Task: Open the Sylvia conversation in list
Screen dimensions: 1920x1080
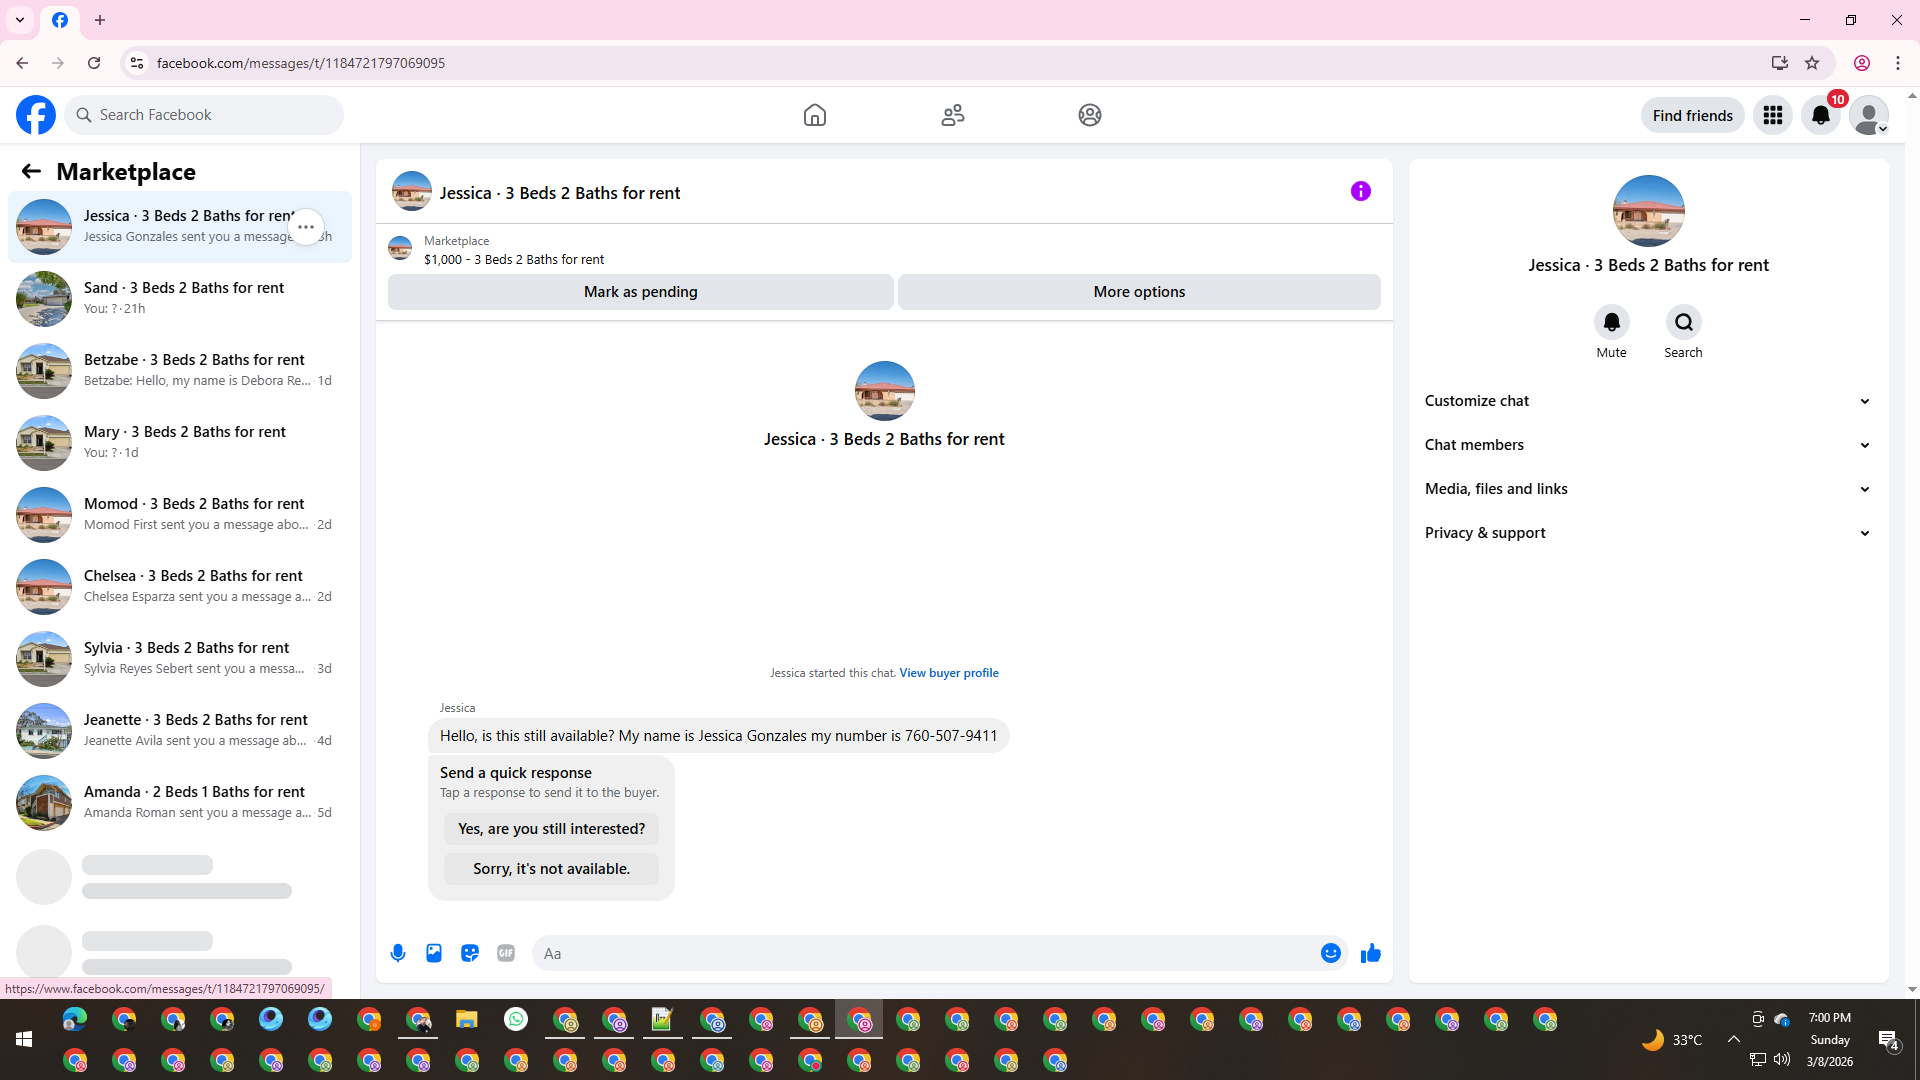Action: pyautogui.click(x=180, y=658)
